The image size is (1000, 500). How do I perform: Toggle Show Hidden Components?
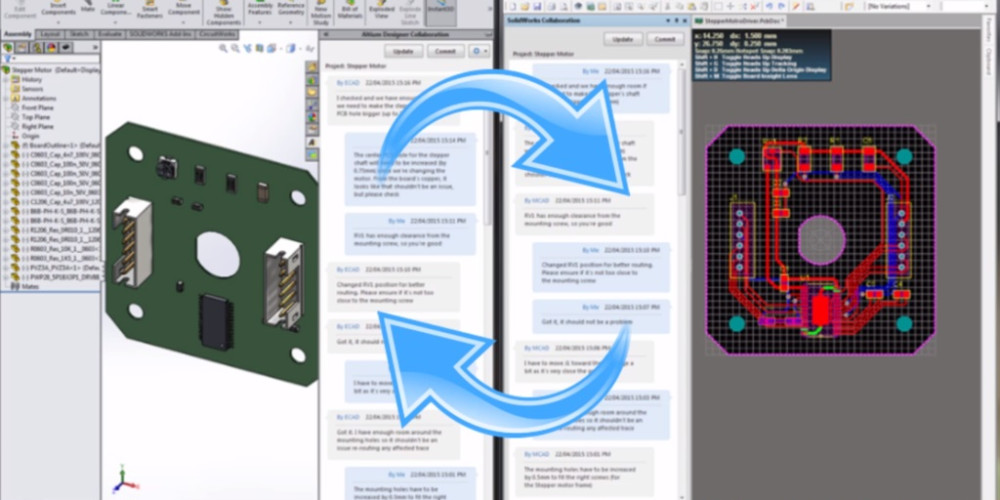pos(223,12)
